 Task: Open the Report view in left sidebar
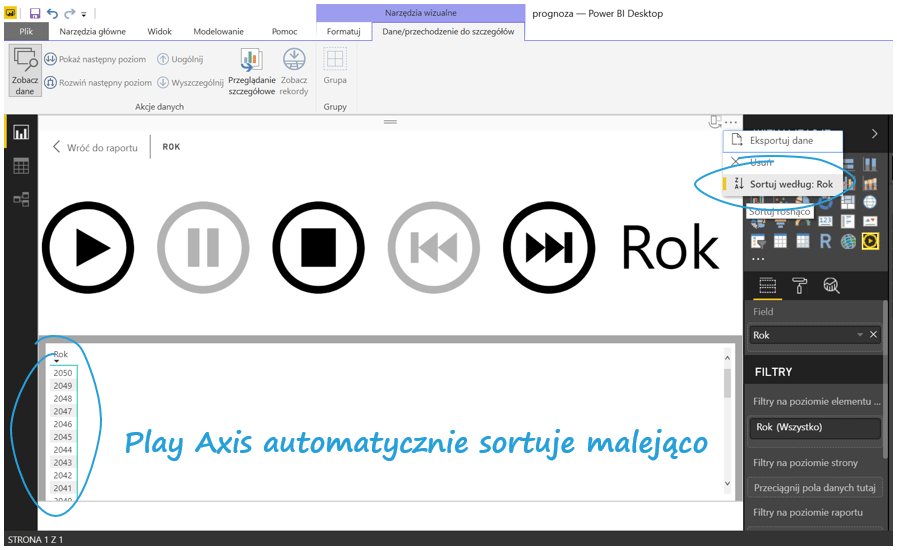pos(20,132)
